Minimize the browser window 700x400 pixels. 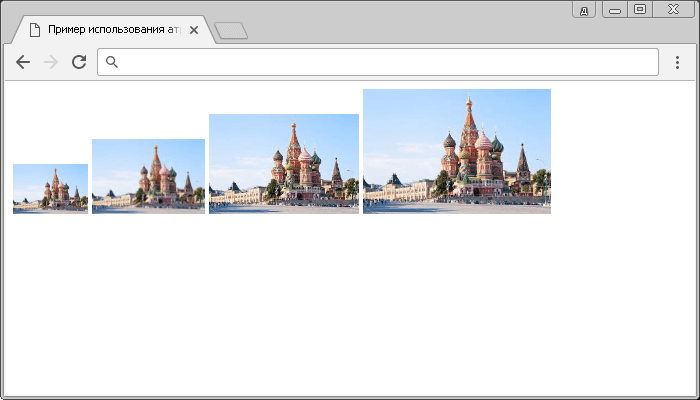(615, 10)
